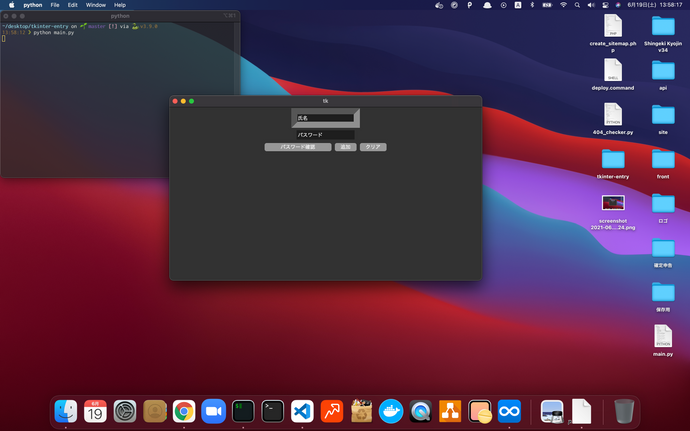The width and height of the screenshot is (690, 431).
Task: Select the deploy.command file on the desktop
Action: (613, 70)
